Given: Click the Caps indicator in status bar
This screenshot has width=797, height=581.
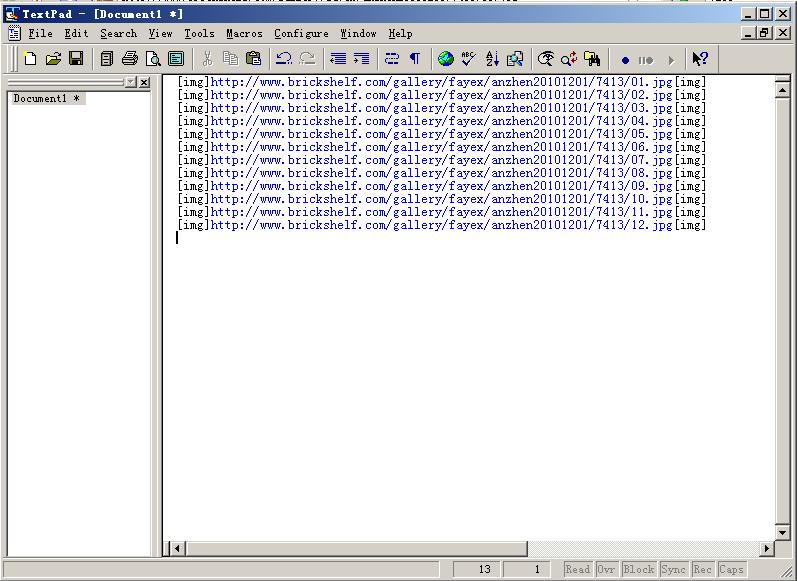Looking at the screenshot, I should pyautogui.click(x=731, y=569).
